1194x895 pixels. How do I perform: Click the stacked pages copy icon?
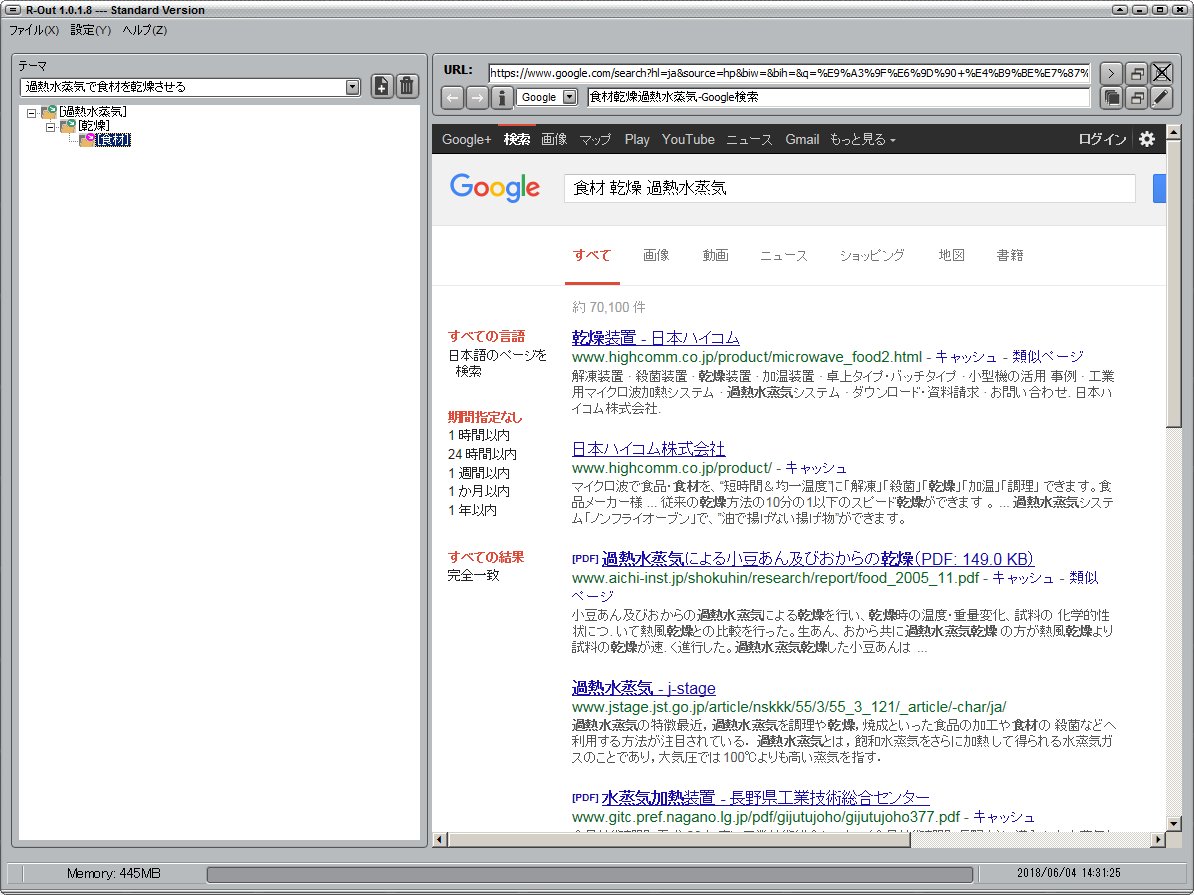(x=1111, y=97)
